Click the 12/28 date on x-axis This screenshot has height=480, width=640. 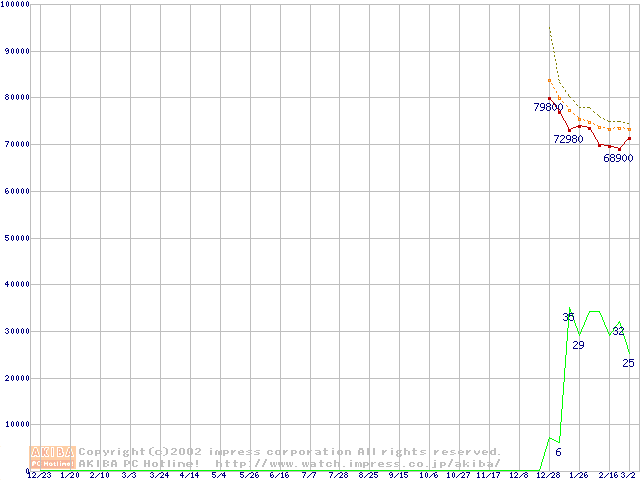(548, 476)
